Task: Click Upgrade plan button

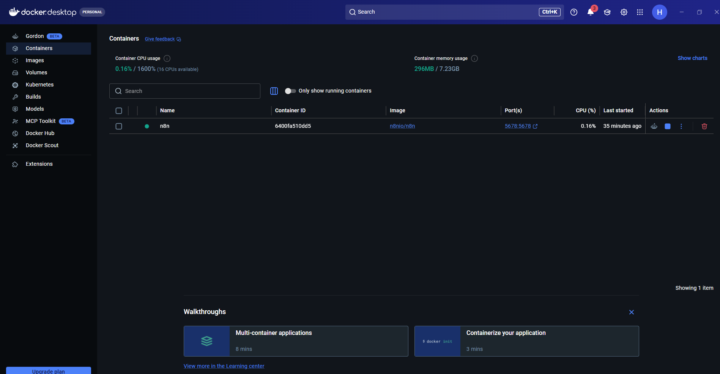Action: point(48,370)
